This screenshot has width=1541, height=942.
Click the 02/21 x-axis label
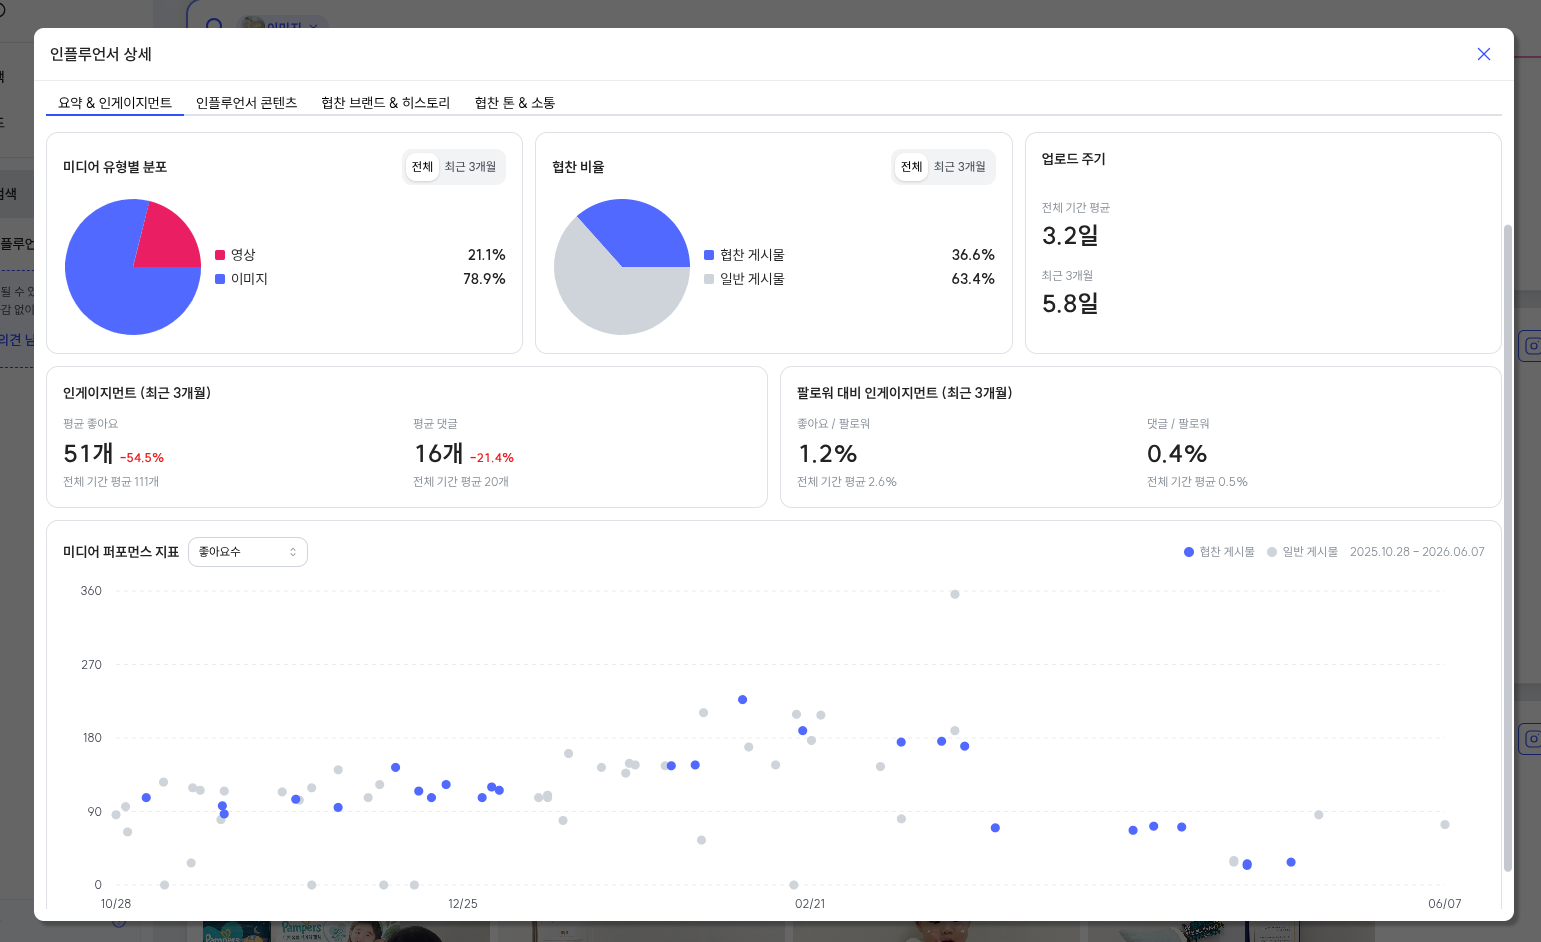810,904
